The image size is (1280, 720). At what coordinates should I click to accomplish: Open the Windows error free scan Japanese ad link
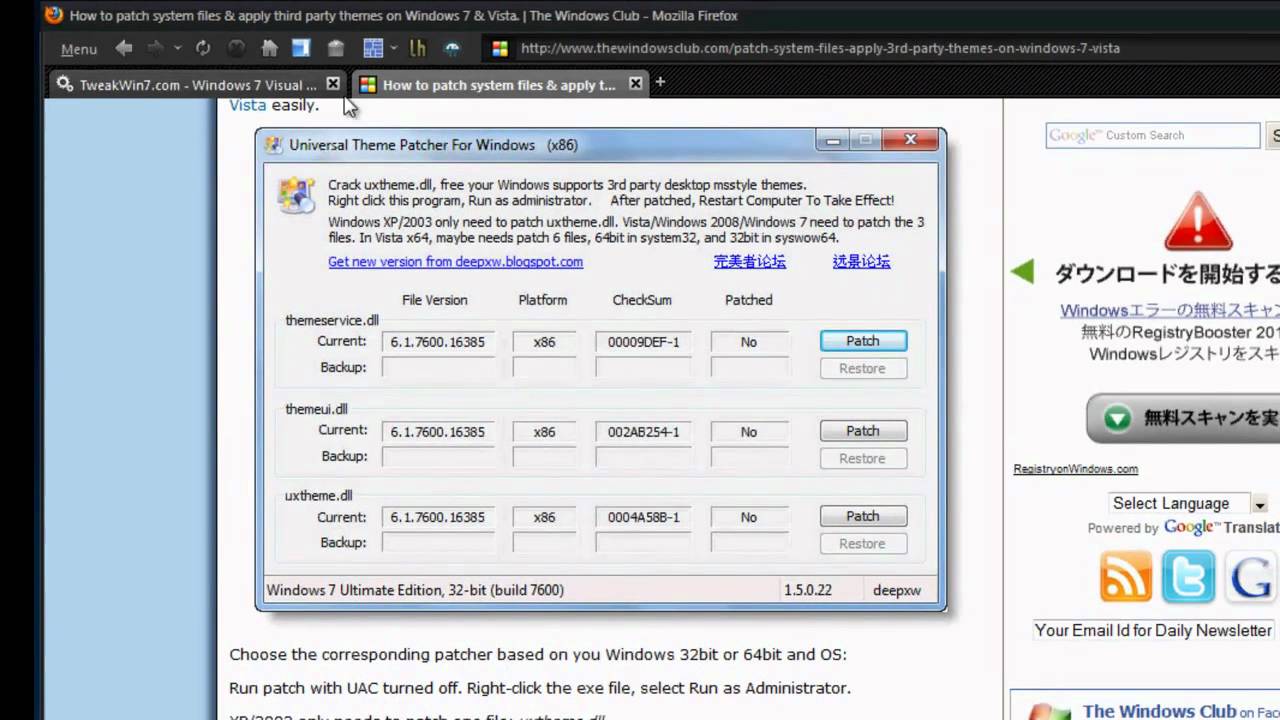[1170, 310]
